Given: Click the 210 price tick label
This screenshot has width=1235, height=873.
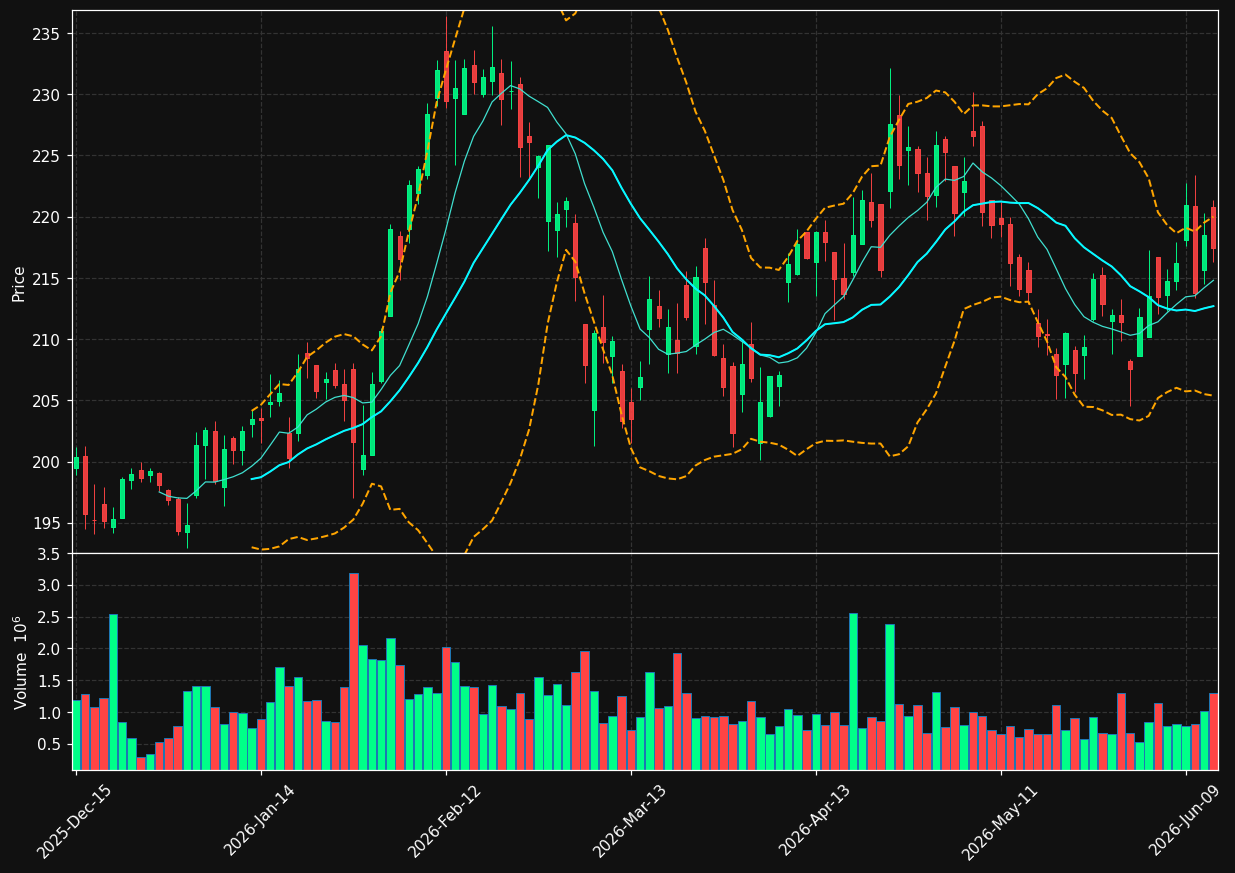Looking at the screenshot, I should click(48, 340).
